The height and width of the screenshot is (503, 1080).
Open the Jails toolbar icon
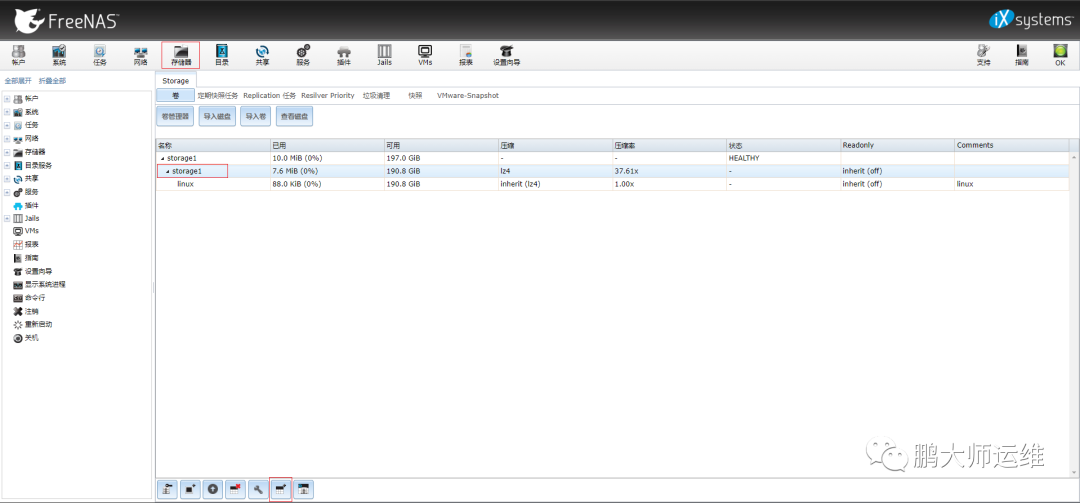[x=384, y=54]
